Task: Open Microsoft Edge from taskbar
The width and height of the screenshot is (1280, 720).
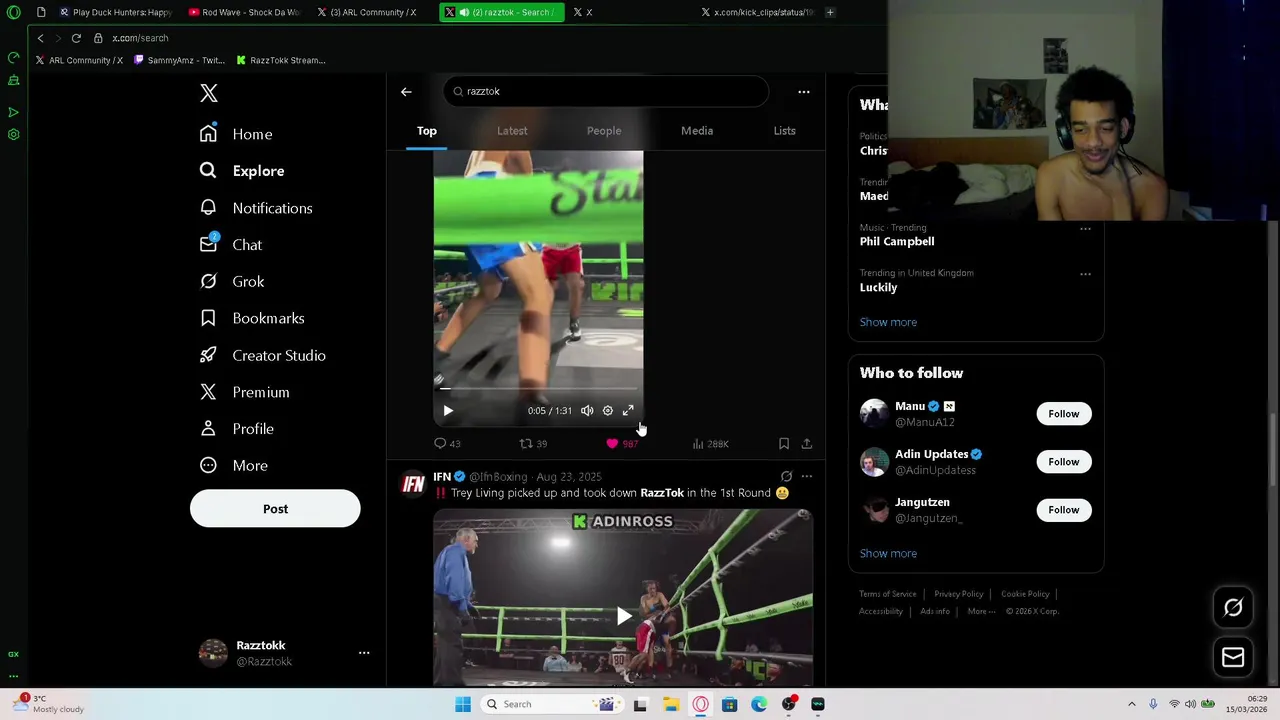Action: coord(759,704)
